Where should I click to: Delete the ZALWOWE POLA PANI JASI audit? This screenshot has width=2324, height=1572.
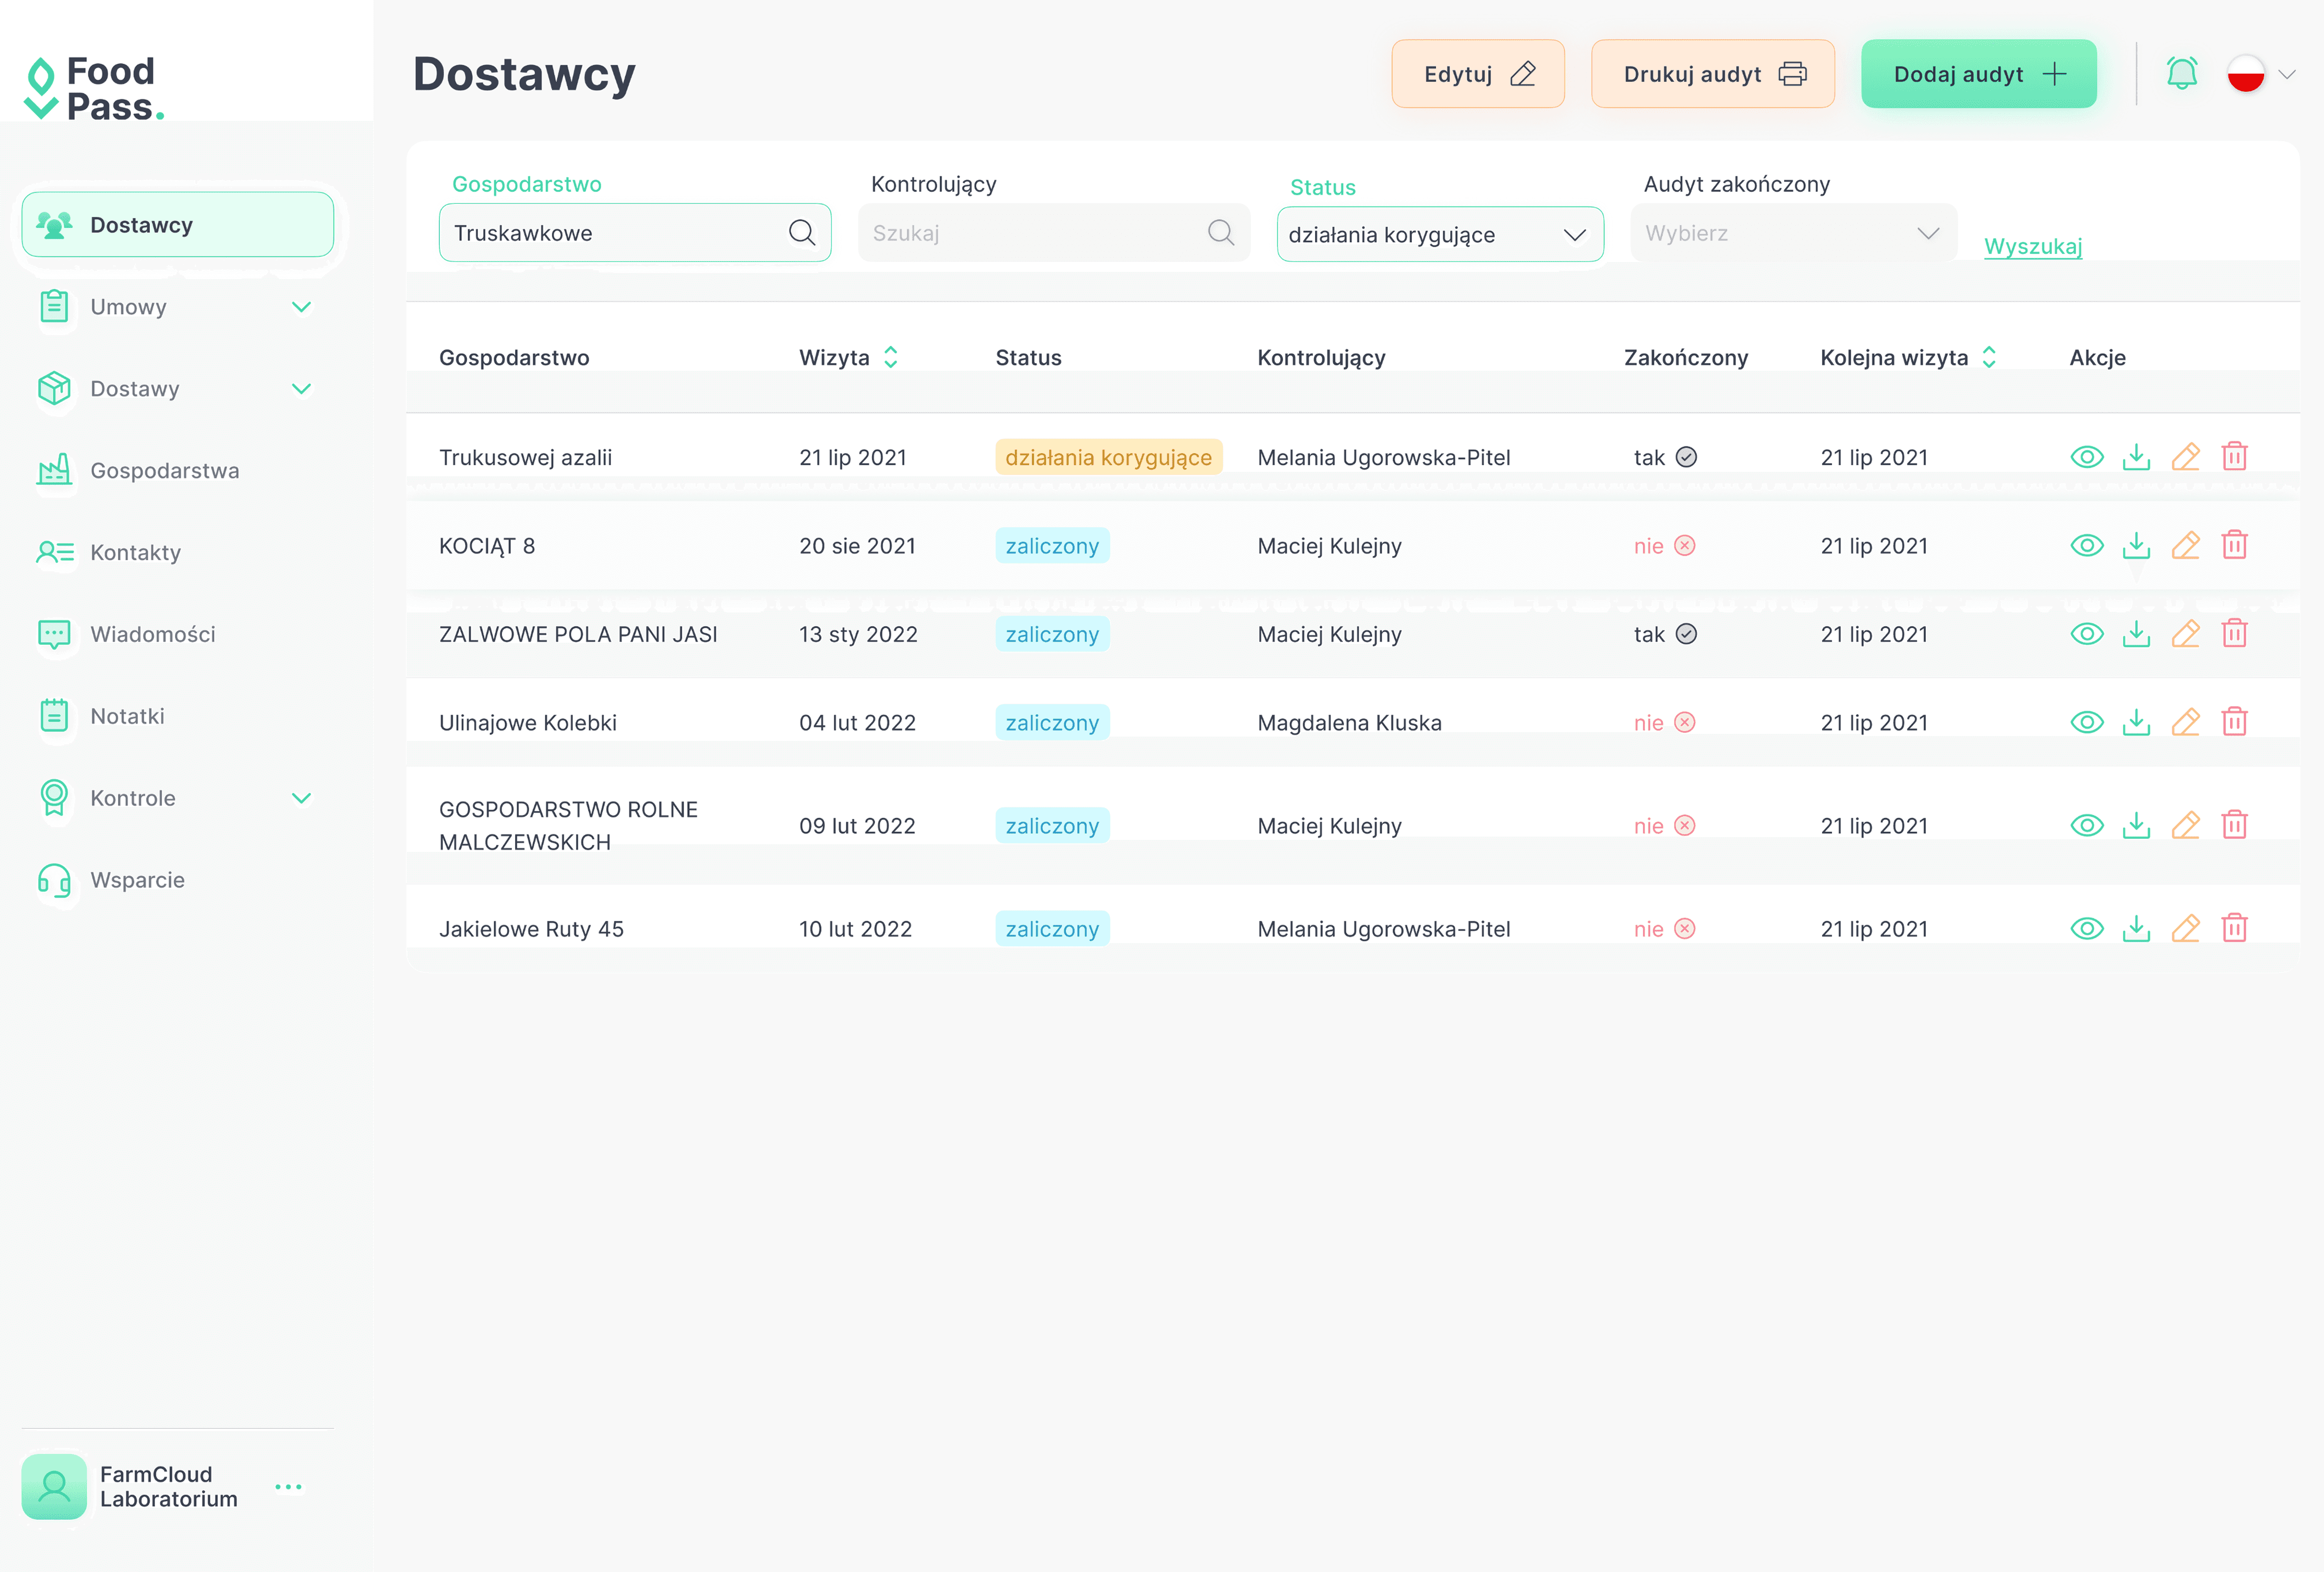tap(2234, 634)
